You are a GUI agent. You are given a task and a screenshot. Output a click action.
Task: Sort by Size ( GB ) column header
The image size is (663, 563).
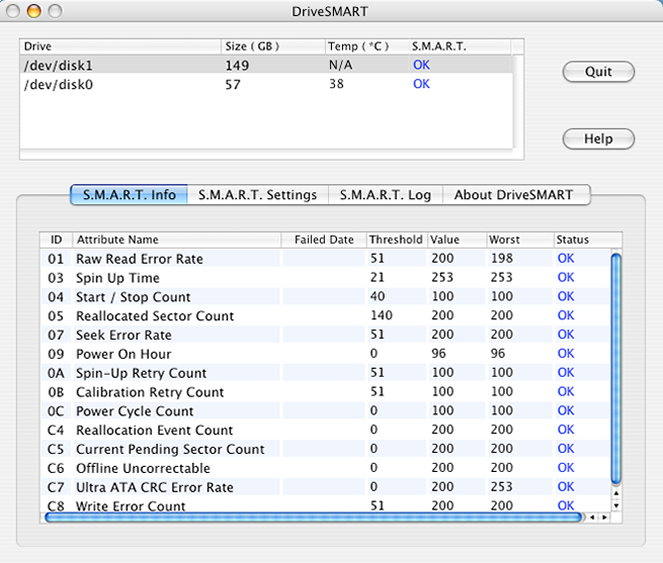pos(273,46)
